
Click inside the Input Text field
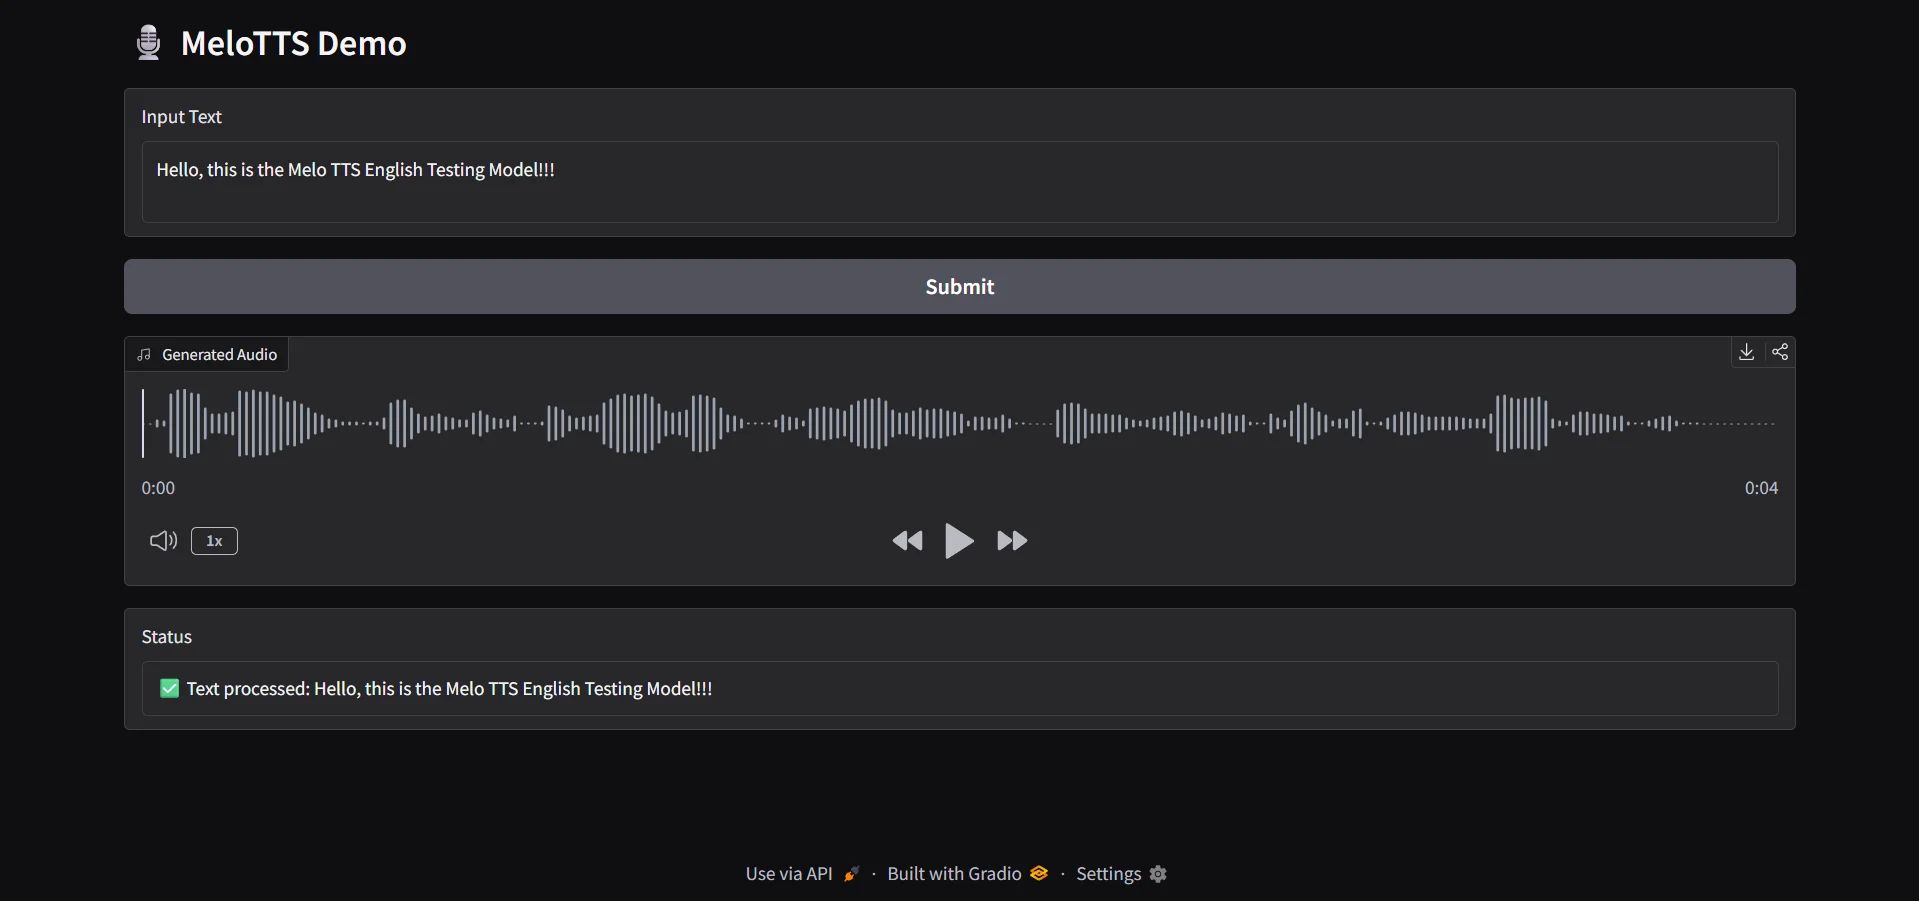tap(960, 182)
